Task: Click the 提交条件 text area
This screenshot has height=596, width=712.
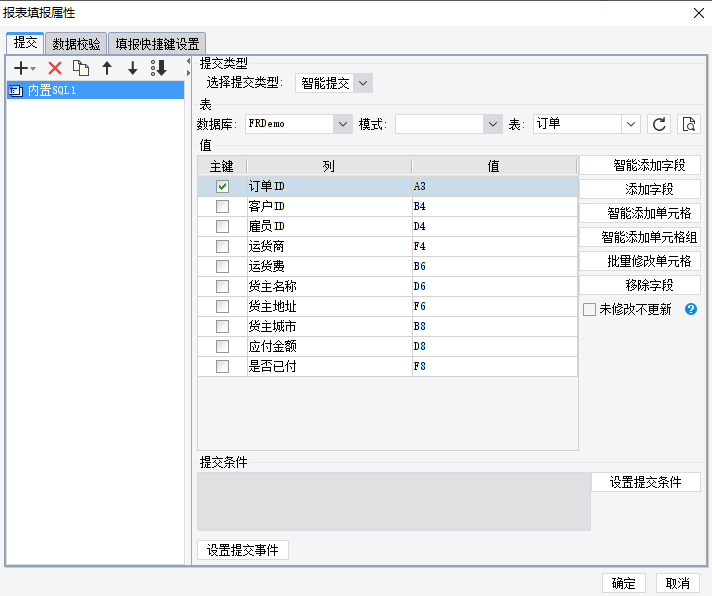Action: tap(394, 502)
